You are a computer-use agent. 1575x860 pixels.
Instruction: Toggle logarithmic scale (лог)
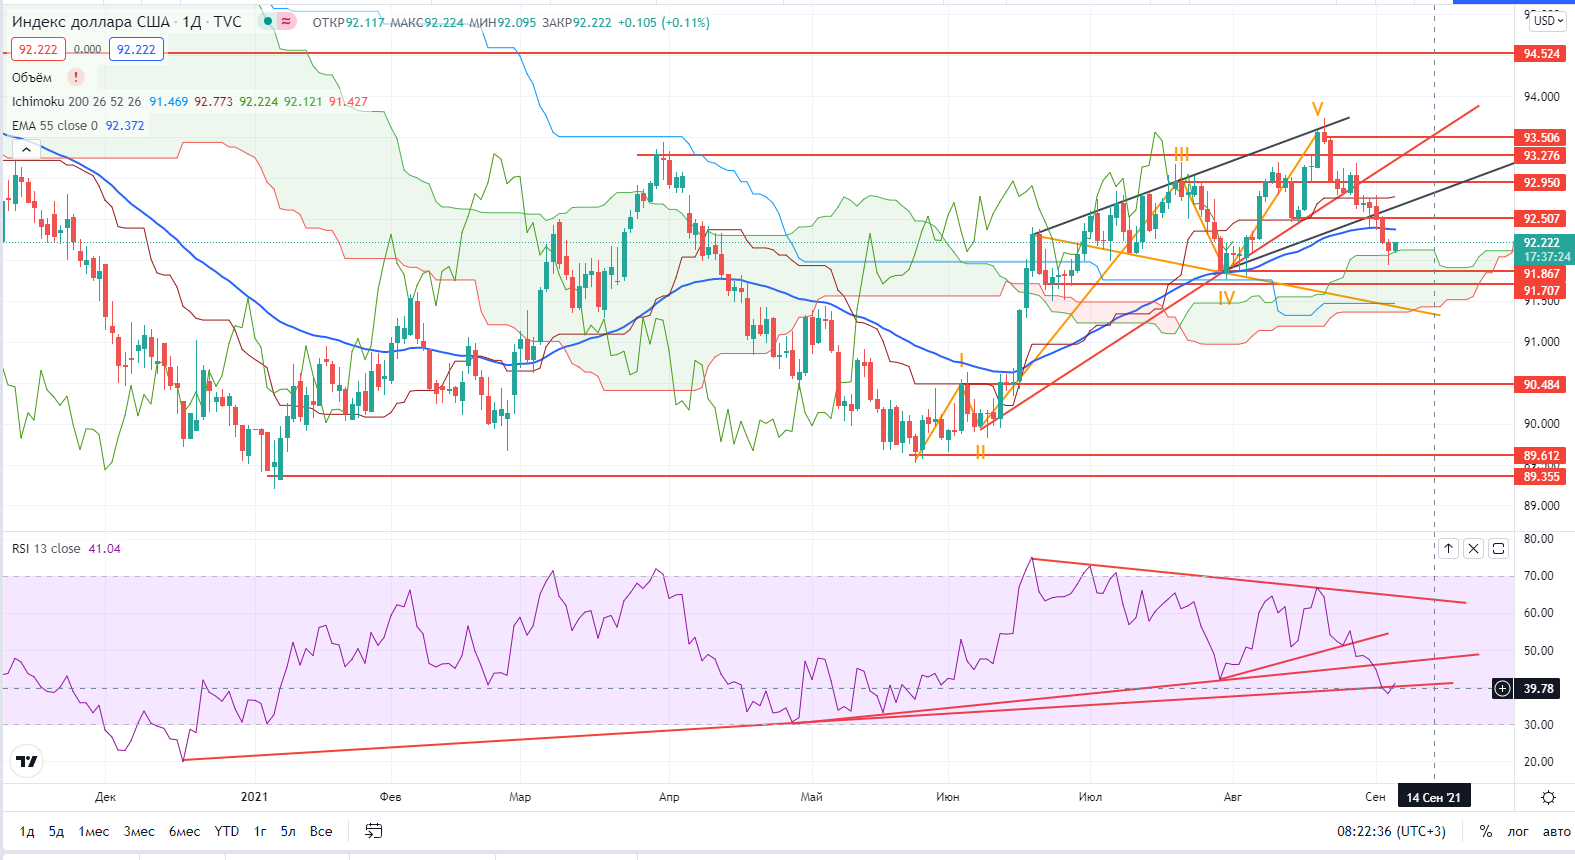1518,831
